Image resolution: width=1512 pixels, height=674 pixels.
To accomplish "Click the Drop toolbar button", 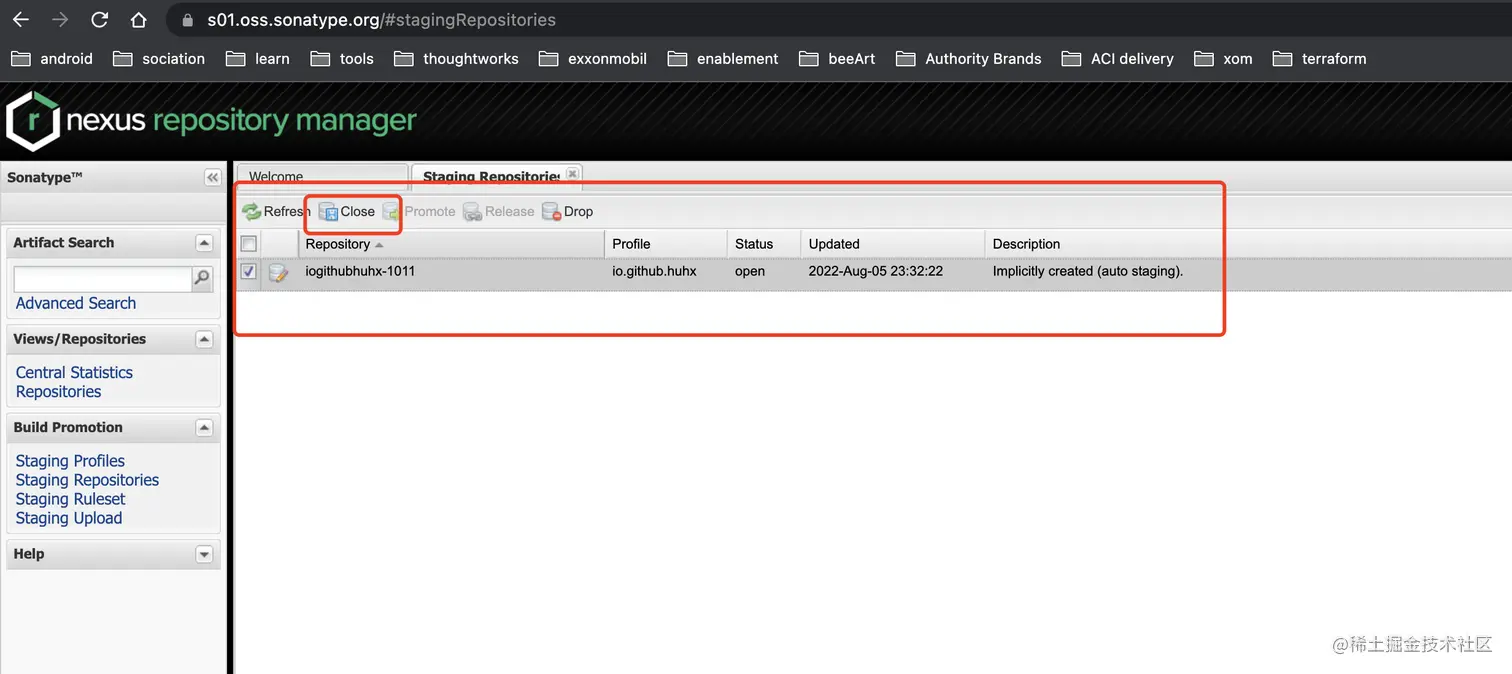I will (567, 211).
